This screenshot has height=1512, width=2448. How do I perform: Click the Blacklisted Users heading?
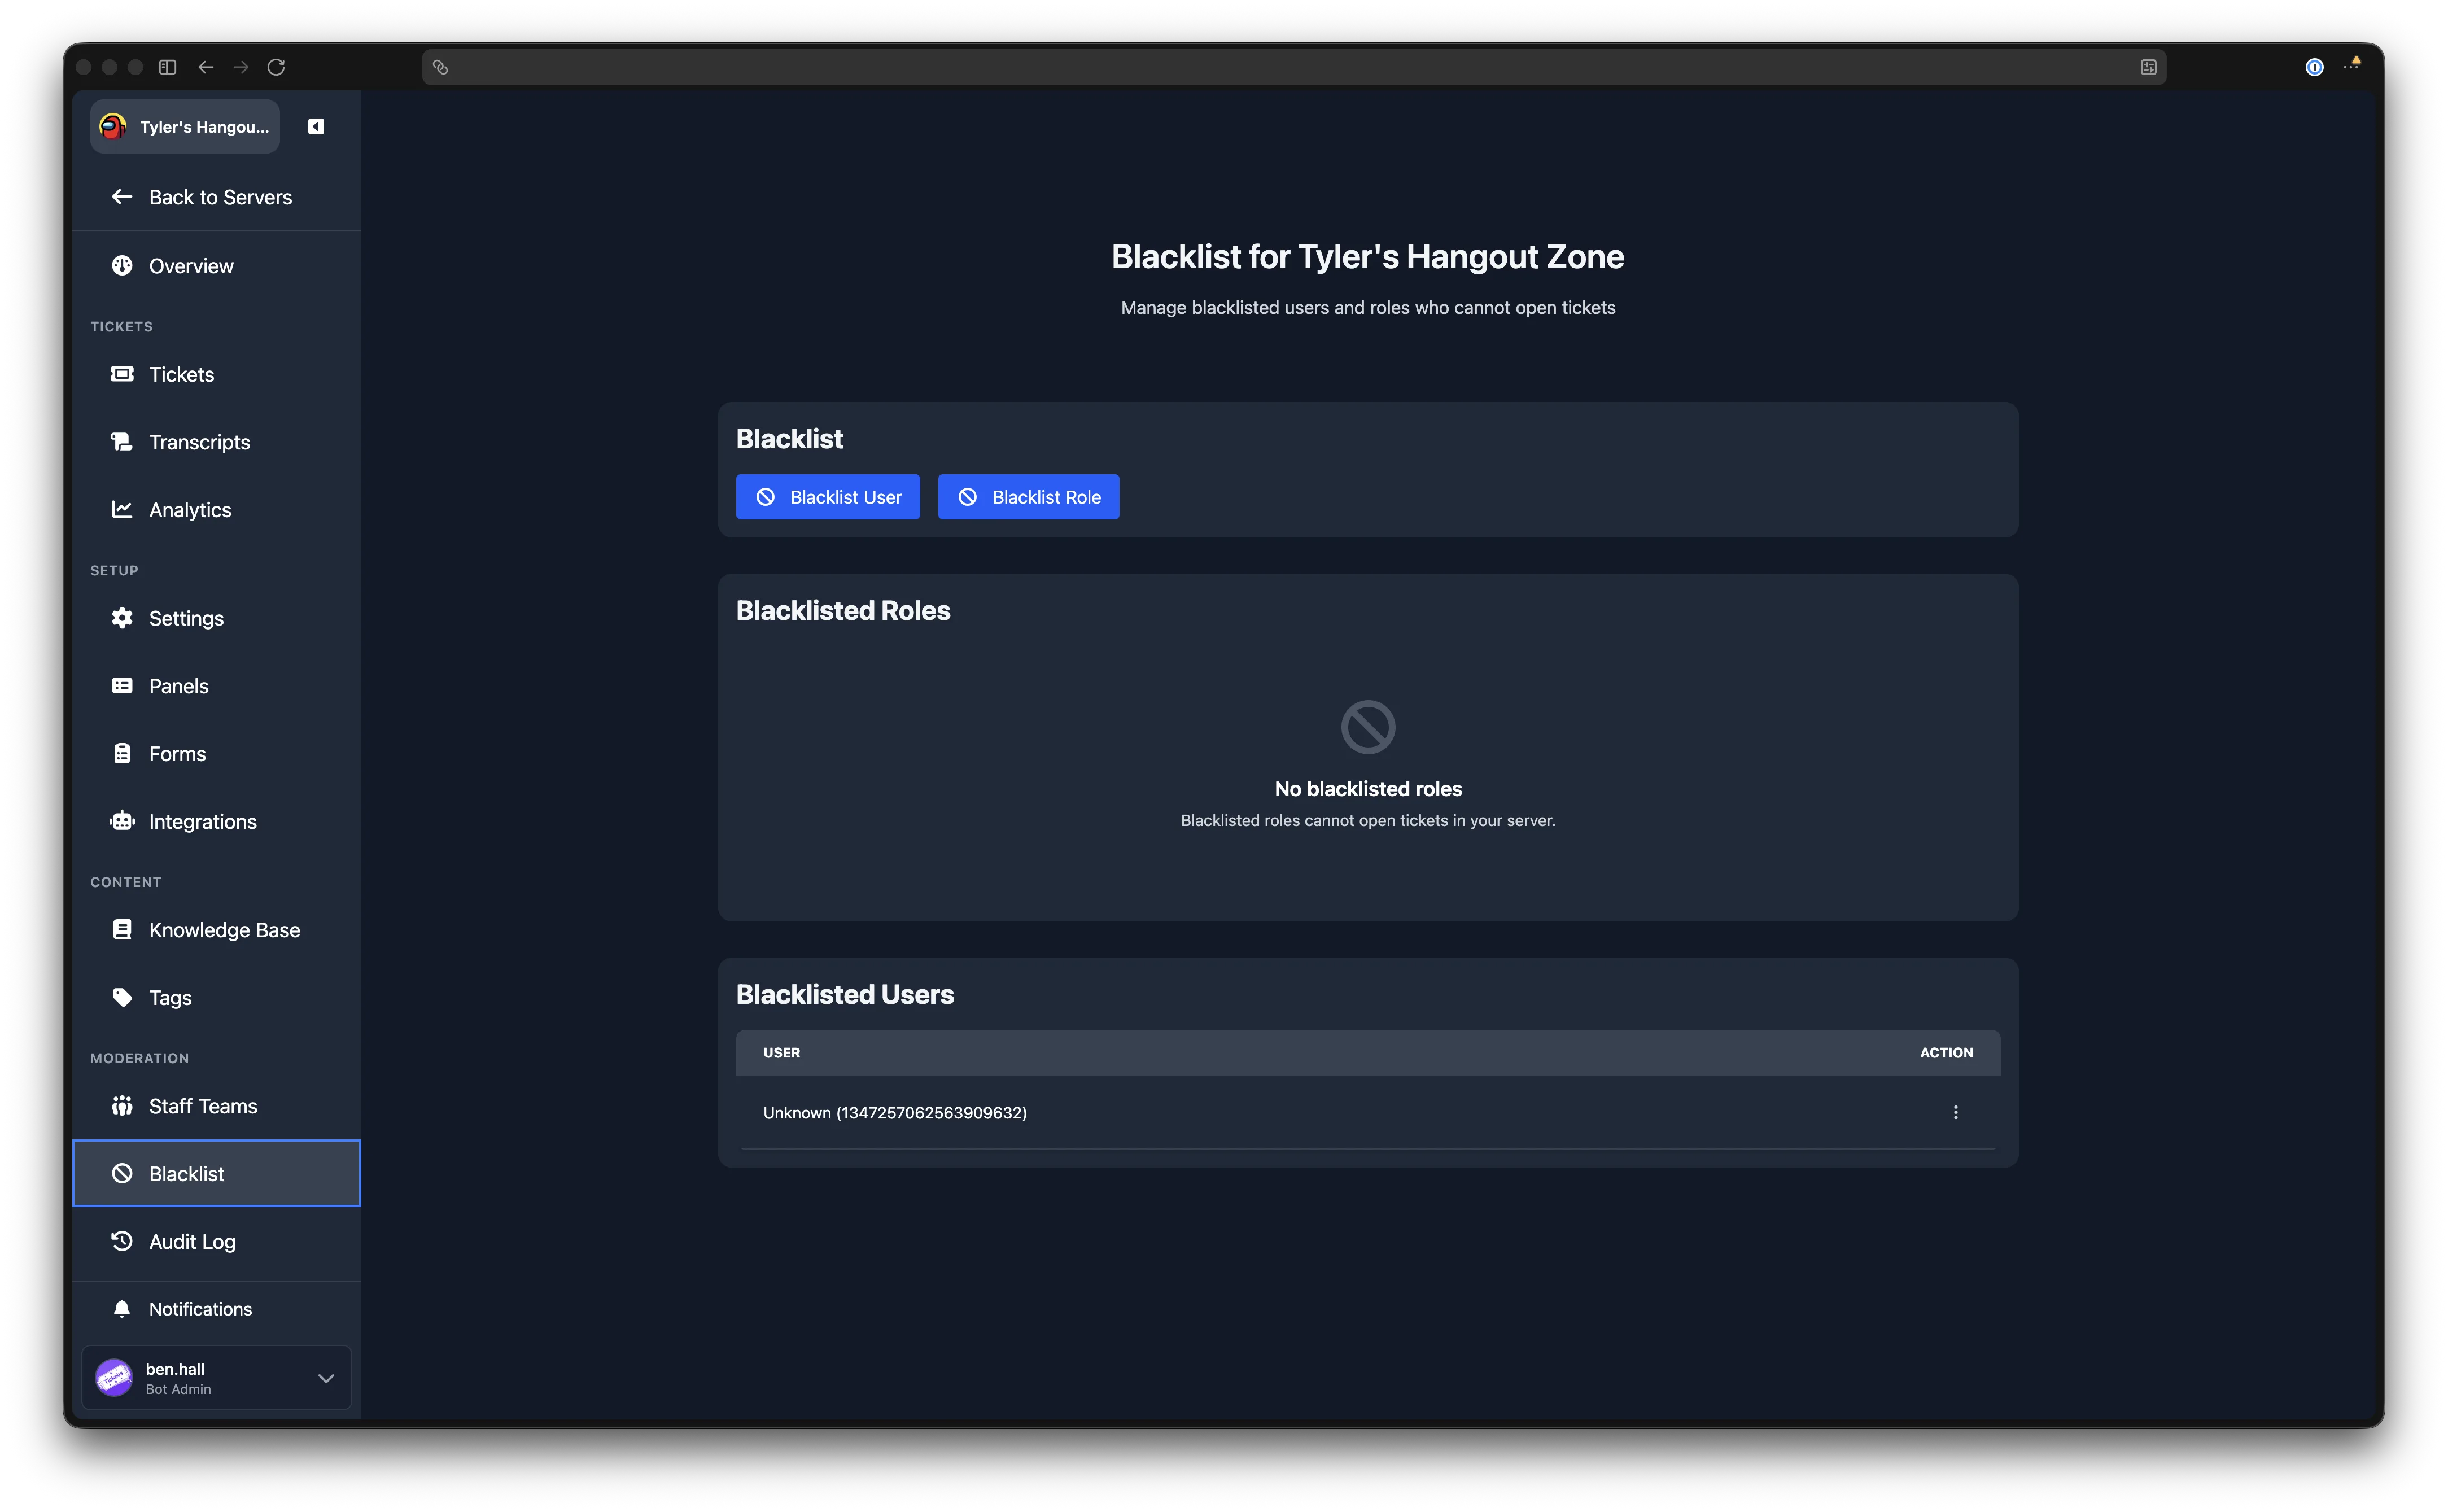[x=845, y=994]
